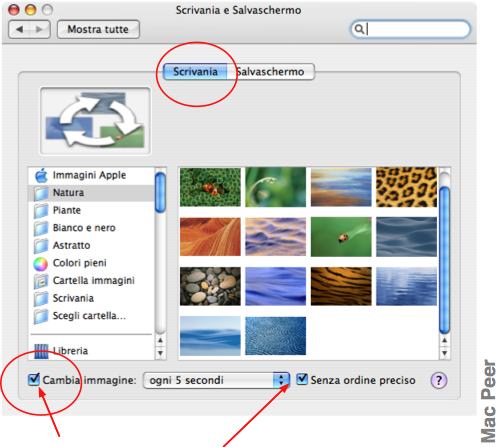This screenshot has height=447, width=500.
Task: Click the Mostra tutte button
Action: pyautogui.click(x=98, y=29)
